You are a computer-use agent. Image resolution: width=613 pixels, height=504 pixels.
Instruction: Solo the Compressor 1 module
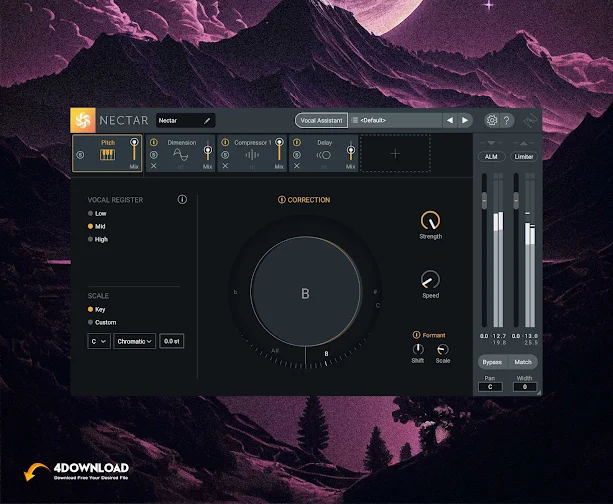225,155
